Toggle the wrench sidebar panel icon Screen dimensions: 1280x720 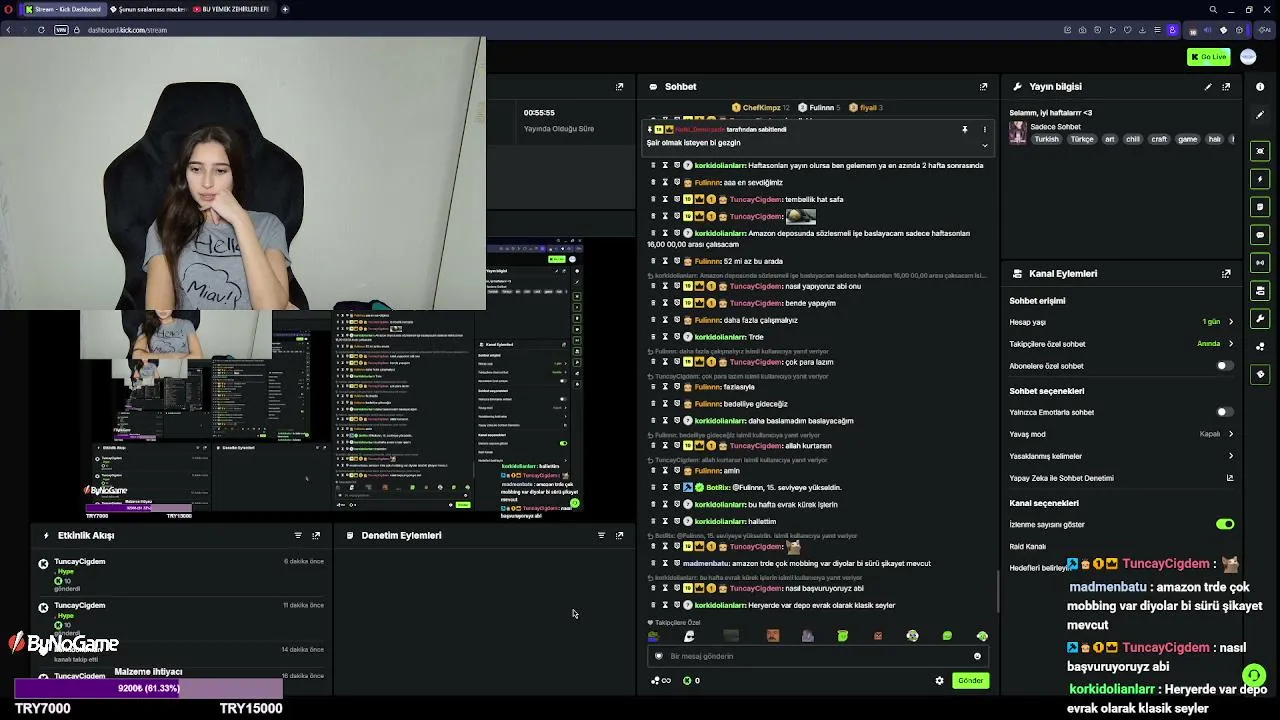[x=1260, y=319]
